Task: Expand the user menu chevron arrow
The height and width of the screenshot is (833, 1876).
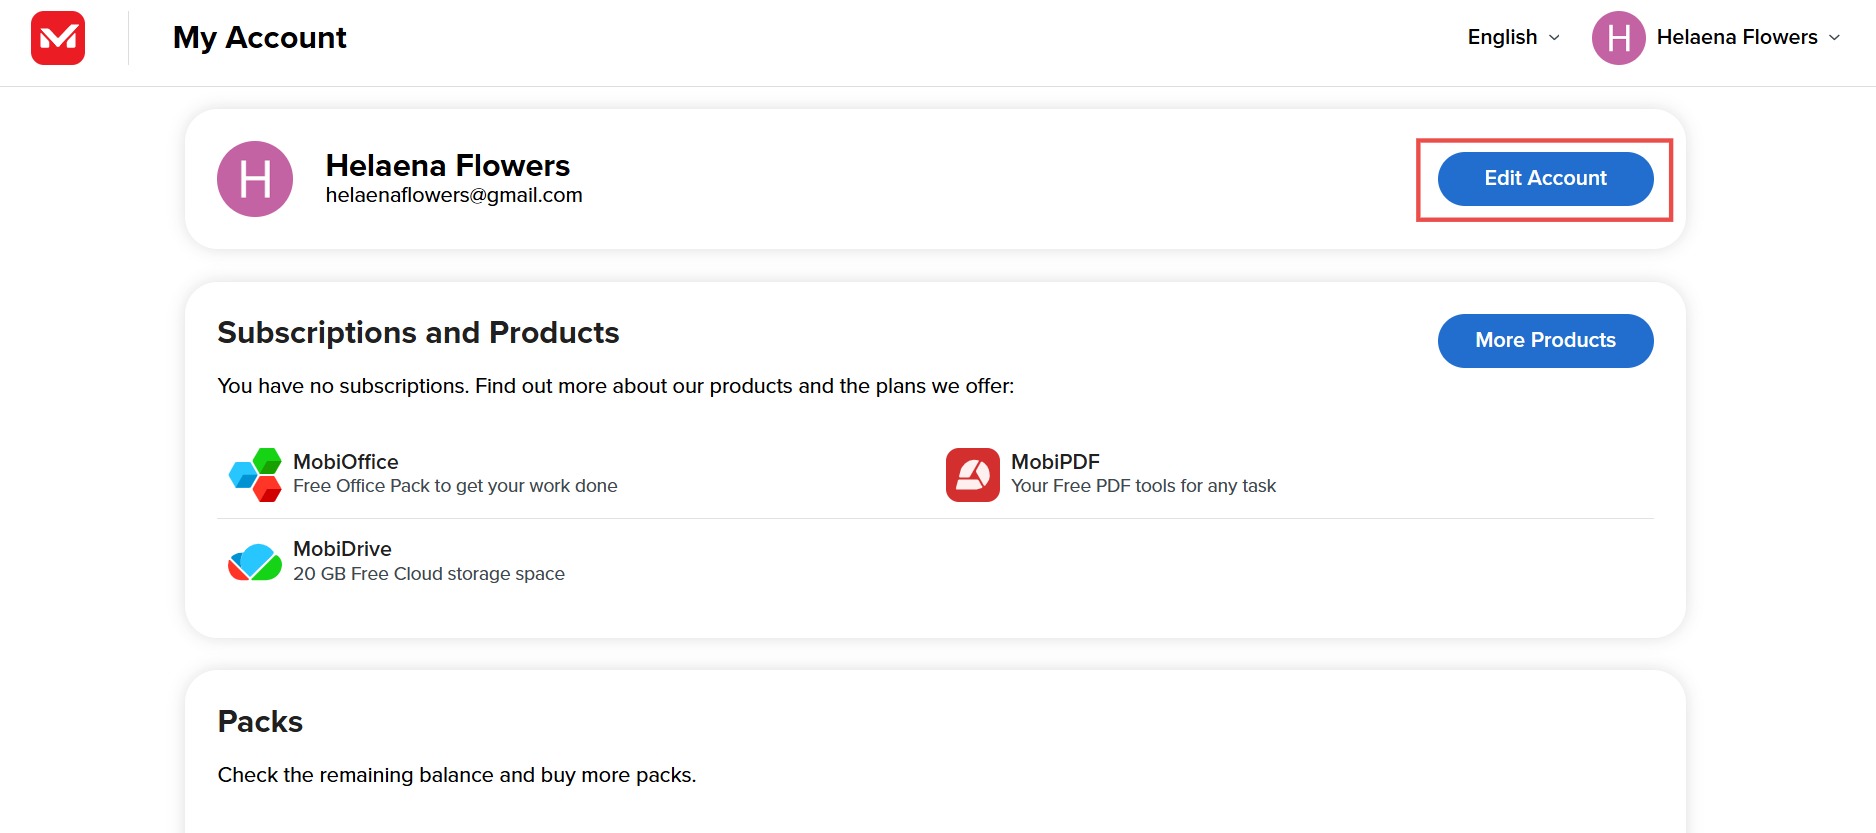Action: pos(1834,38)
